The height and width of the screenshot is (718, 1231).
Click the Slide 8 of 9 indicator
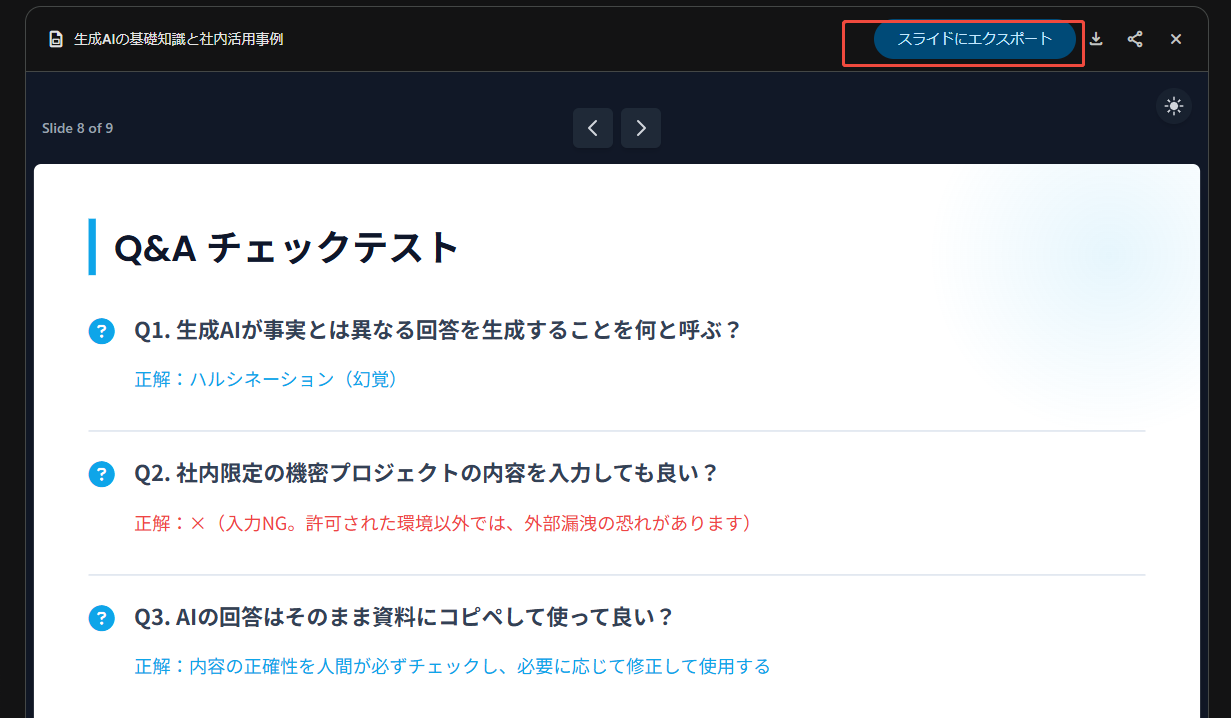point(77,128)
